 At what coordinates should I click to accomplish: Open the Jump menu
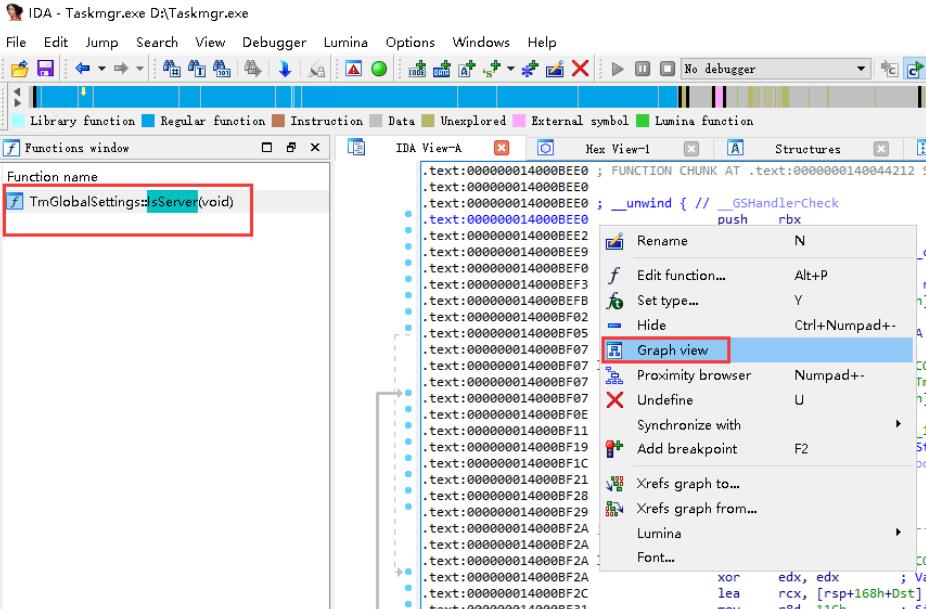pyautogui.click(x=102, y=43)
